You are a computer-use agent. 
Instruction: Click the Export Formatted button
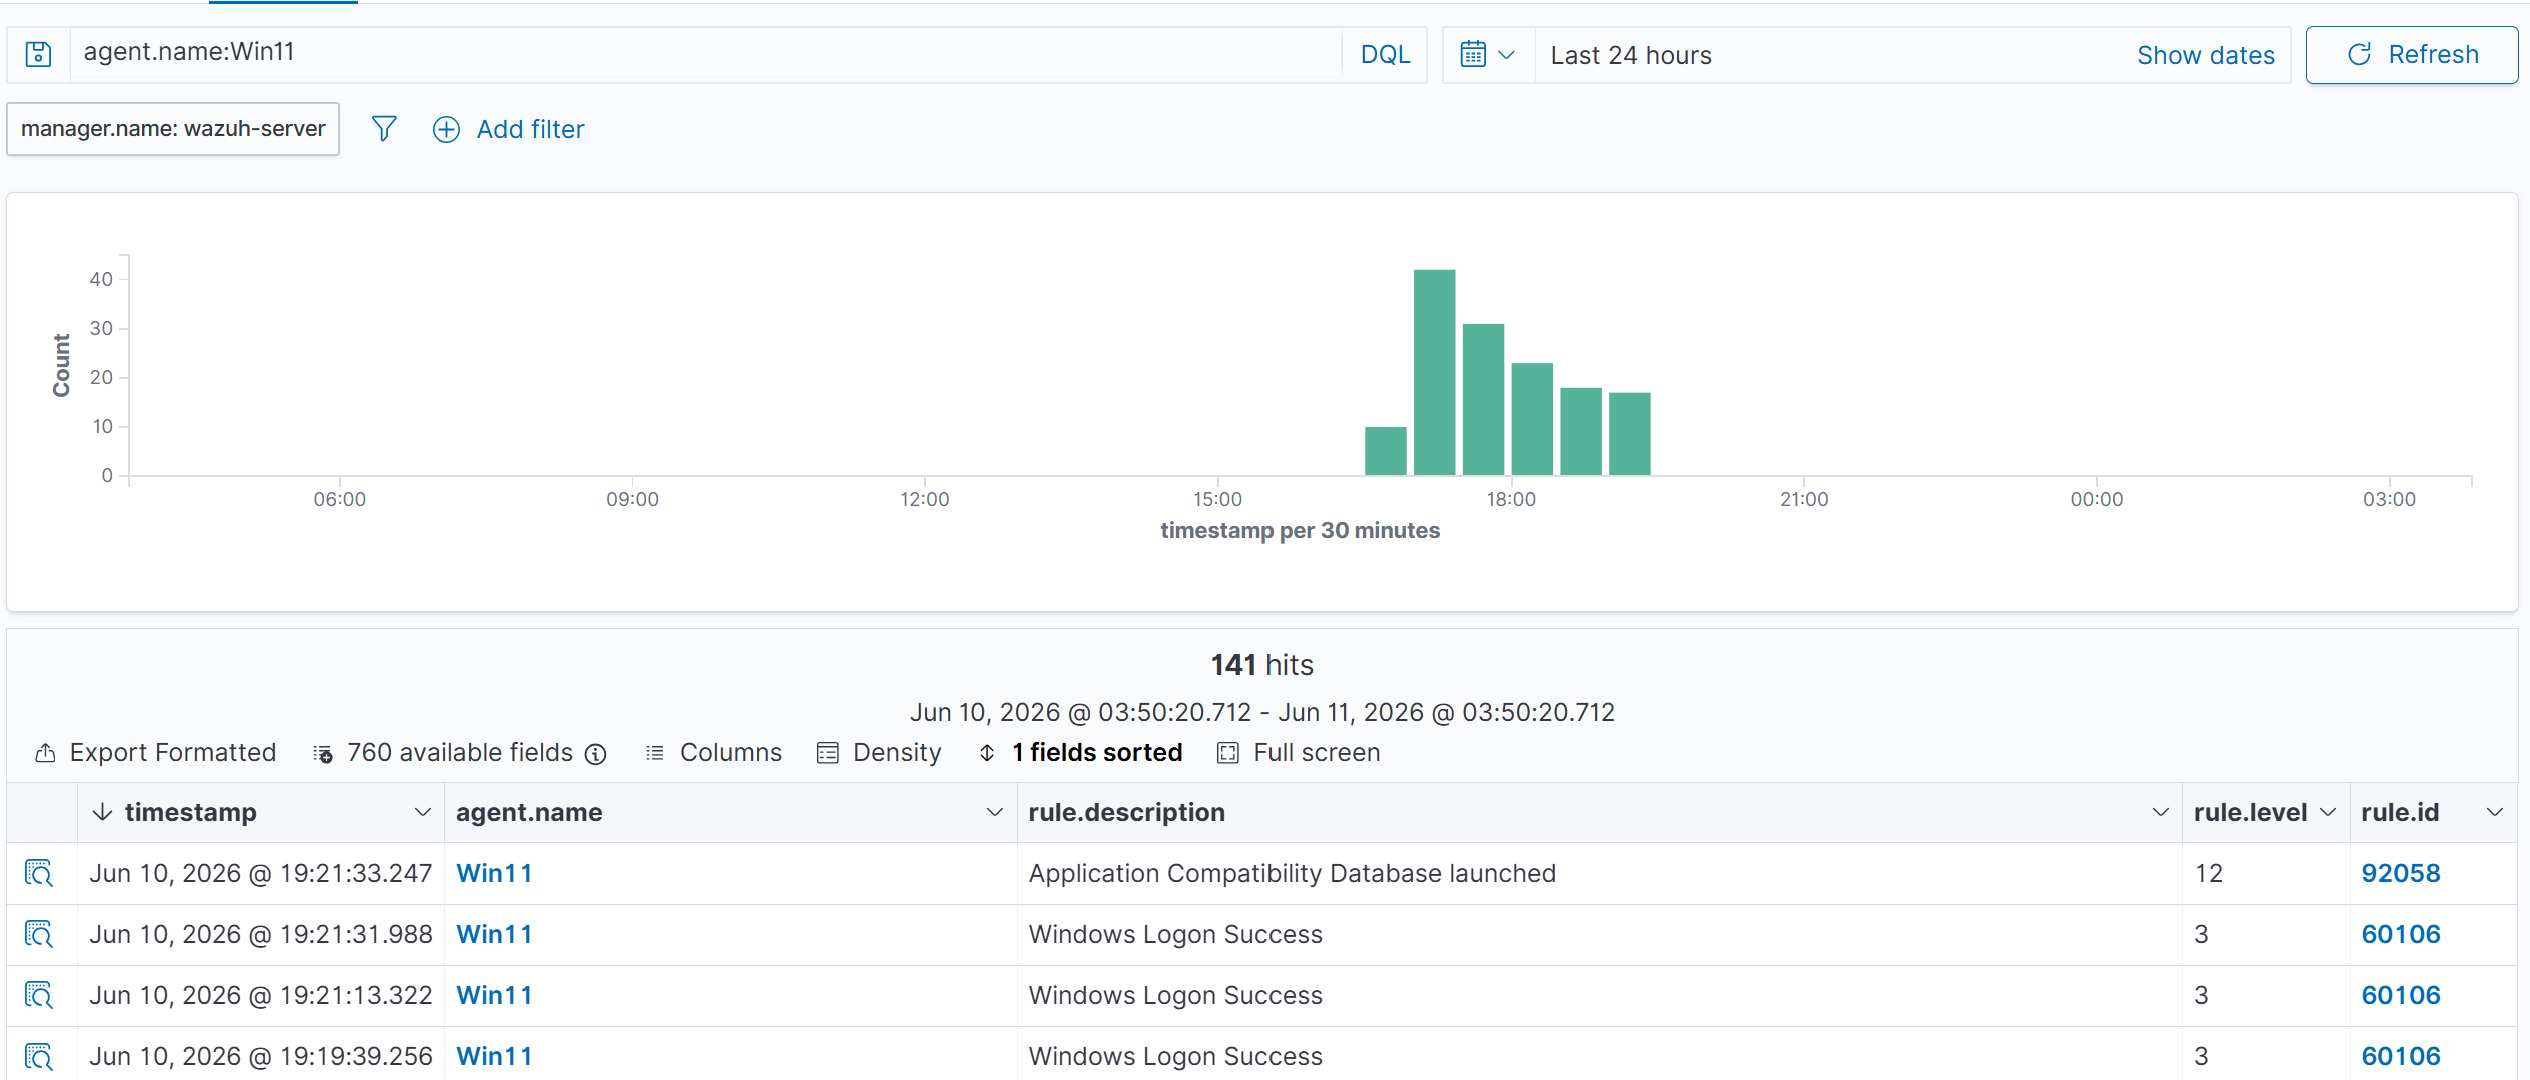coord(156,753)
